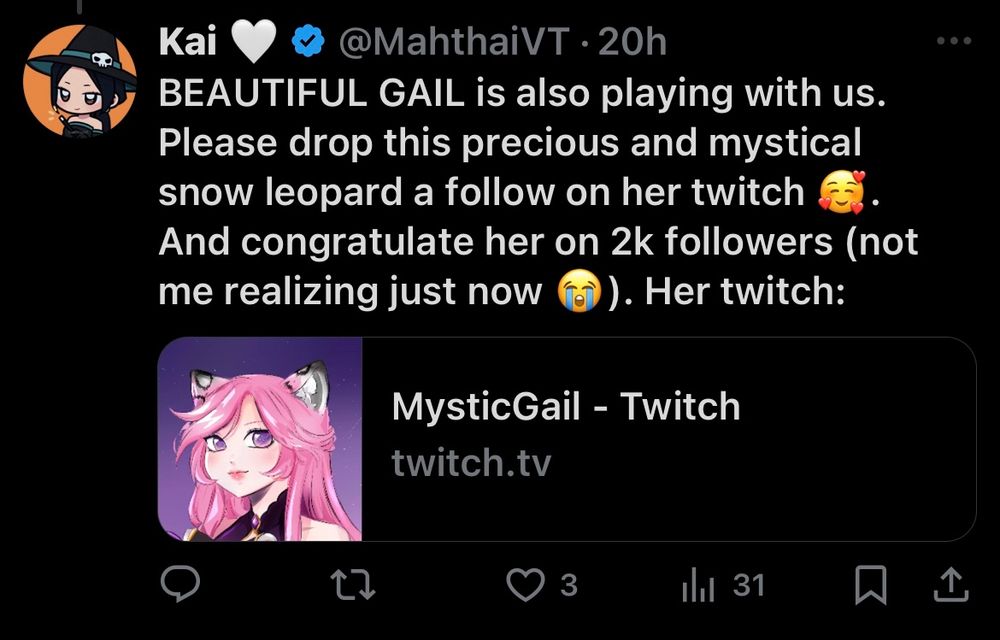The image size is (1000, 640).
Task: Click the repost arrows icon
Action: 353,585
